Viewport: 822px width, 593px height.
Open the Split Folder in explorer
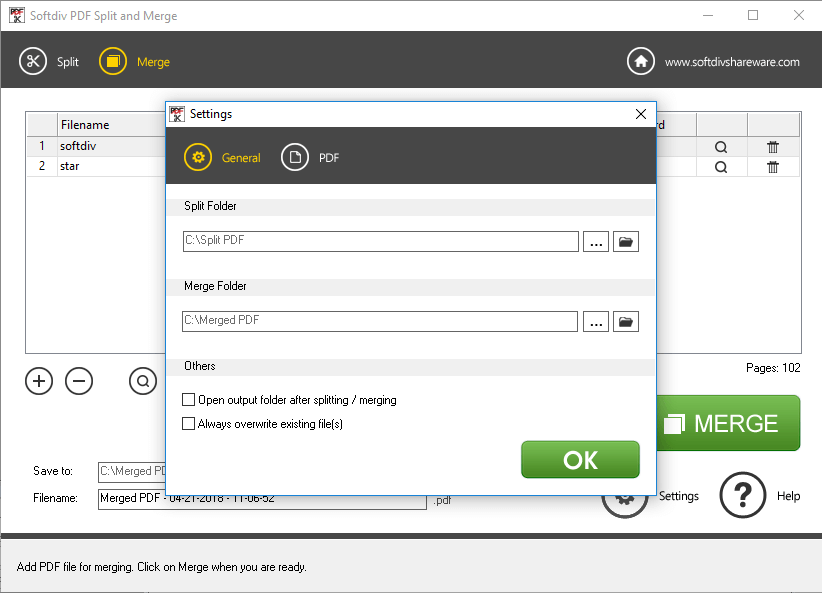[626, 242]
